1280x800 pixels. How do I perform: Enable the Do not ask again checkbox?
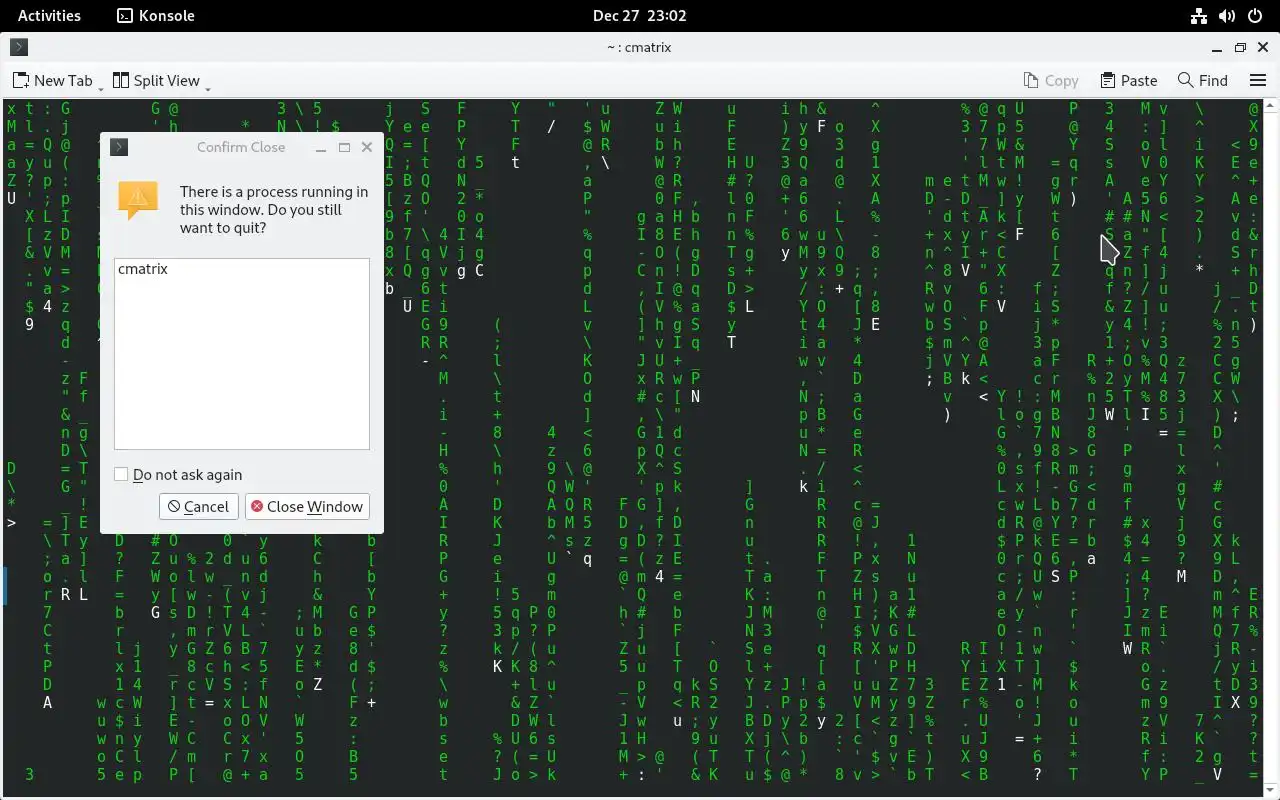(x=121, y=475)
